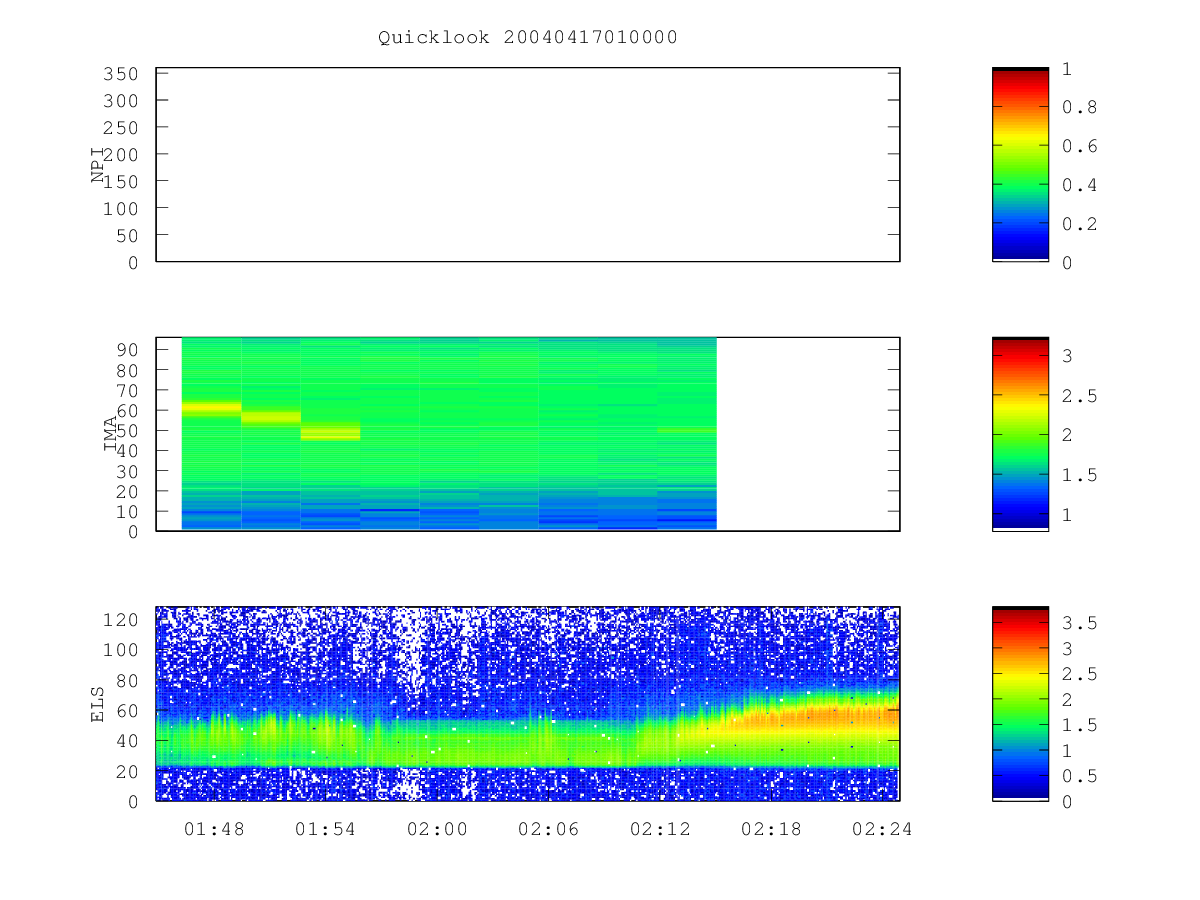Click the 20 tick on ELS axis

tap(126, 771)
